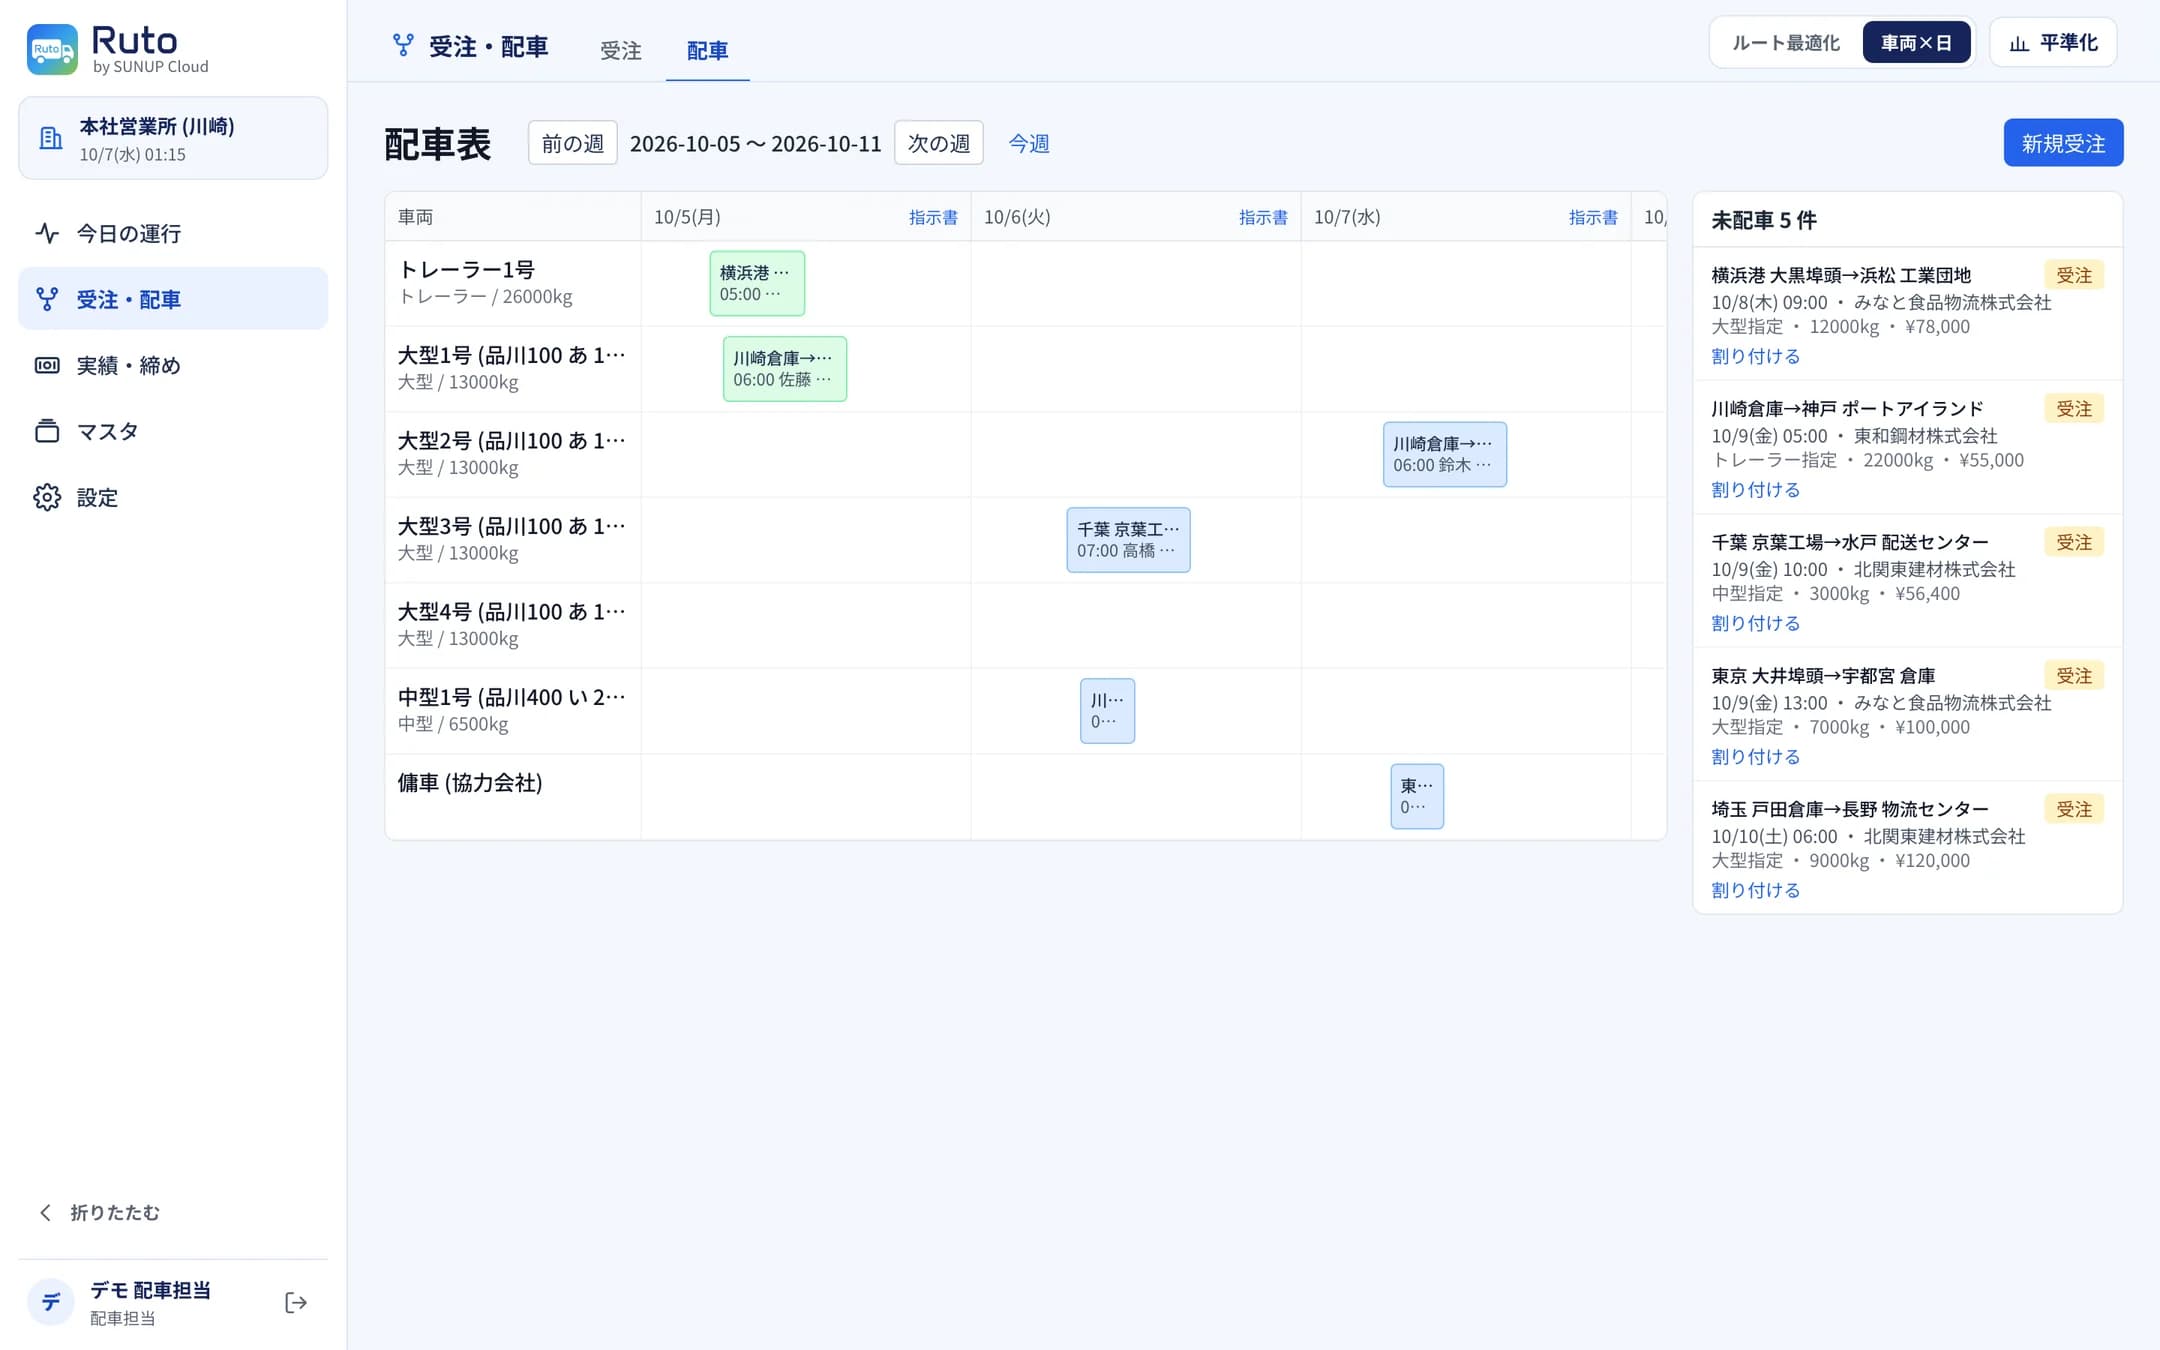This screenshot has height=1350, width=2160.
Task: Click the office building icon for 本社営業所
Action: (x=50, y=138)
